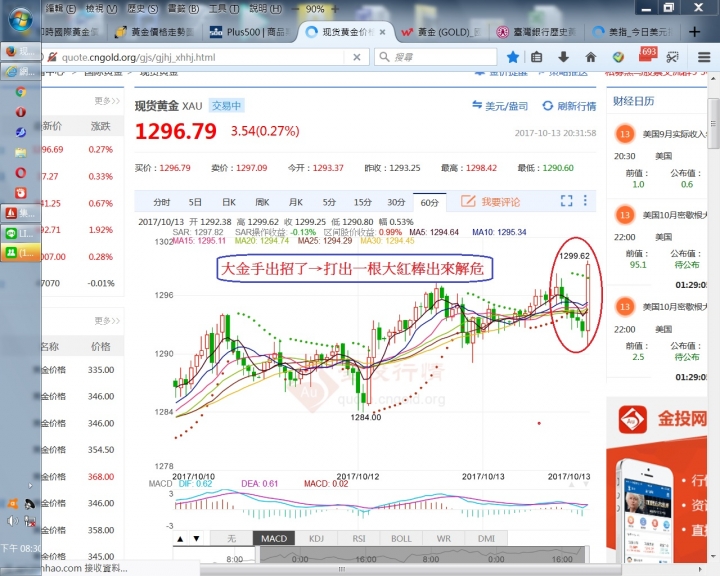Open the 檢視 menu
Image resolution: width=720 pixels, height=576 pixels.
(101, 8)
